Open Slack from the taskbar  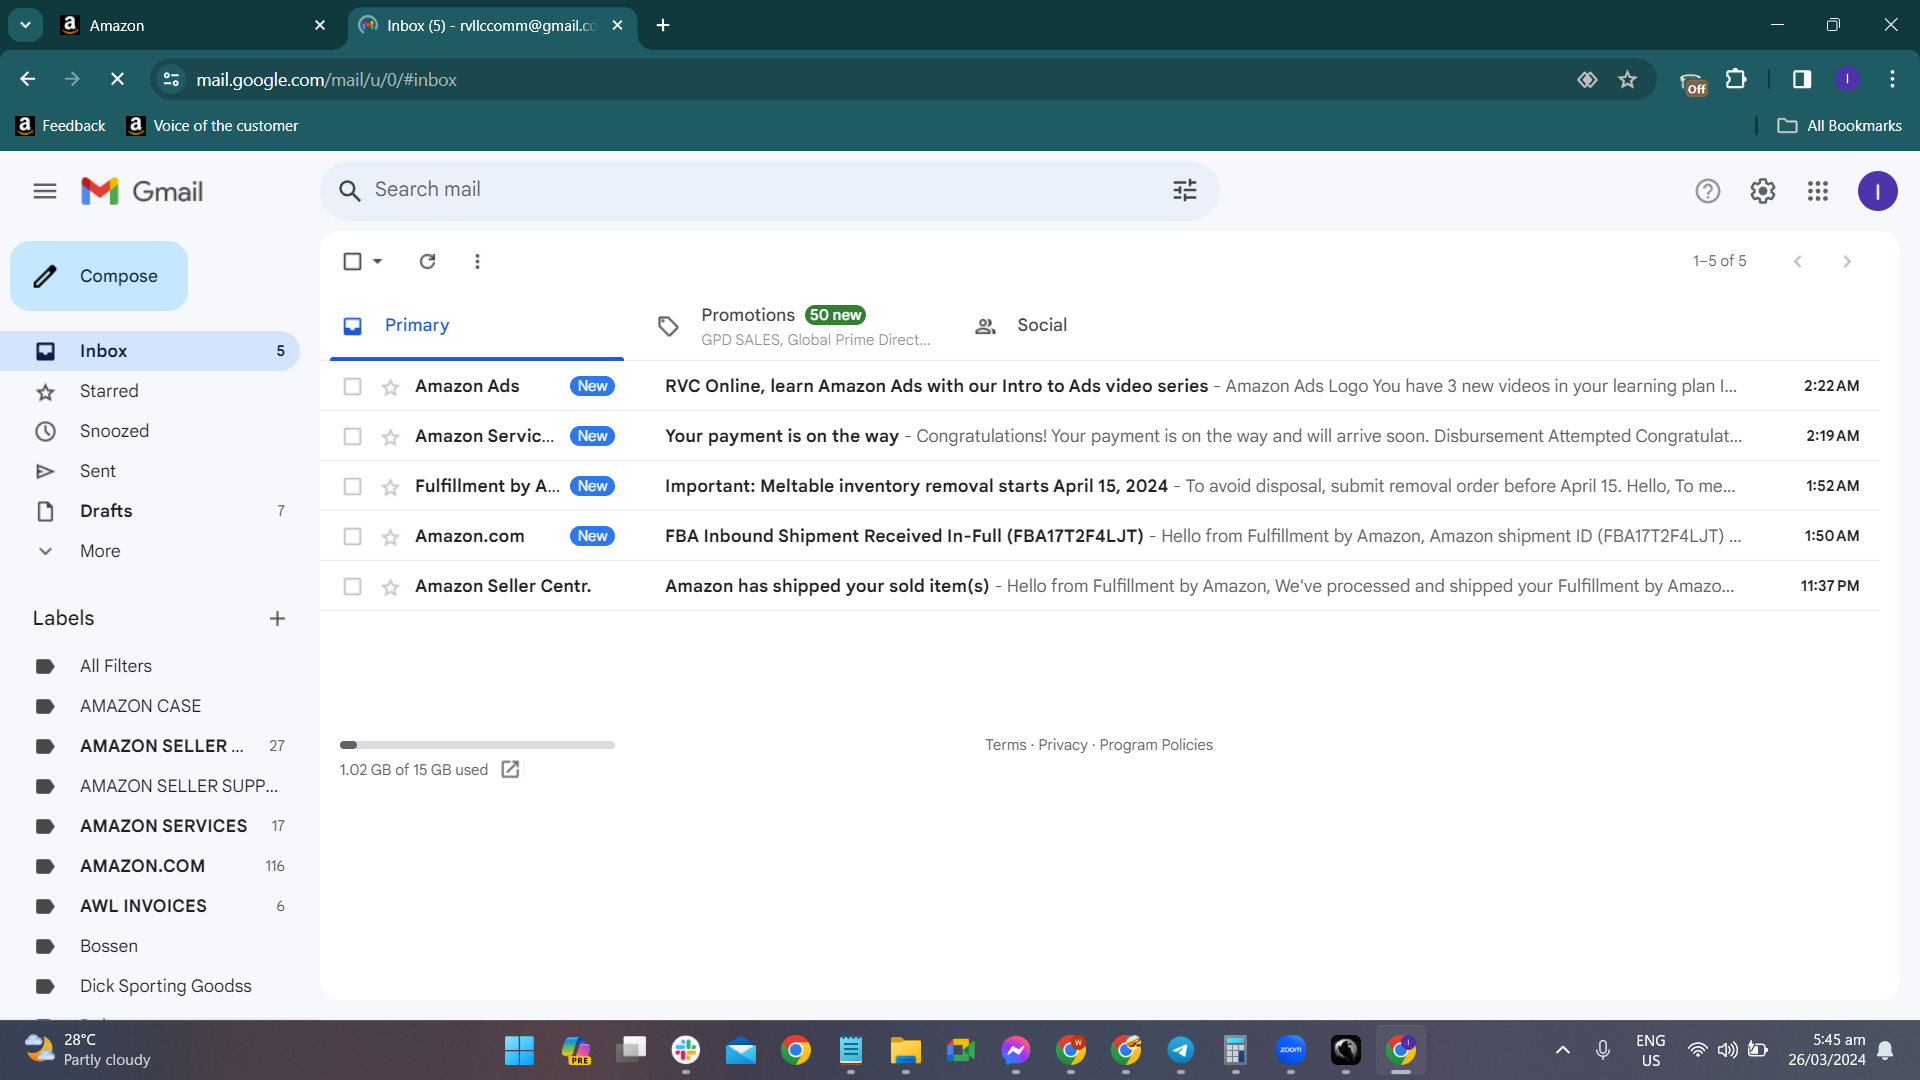[x=686, y=1050]
